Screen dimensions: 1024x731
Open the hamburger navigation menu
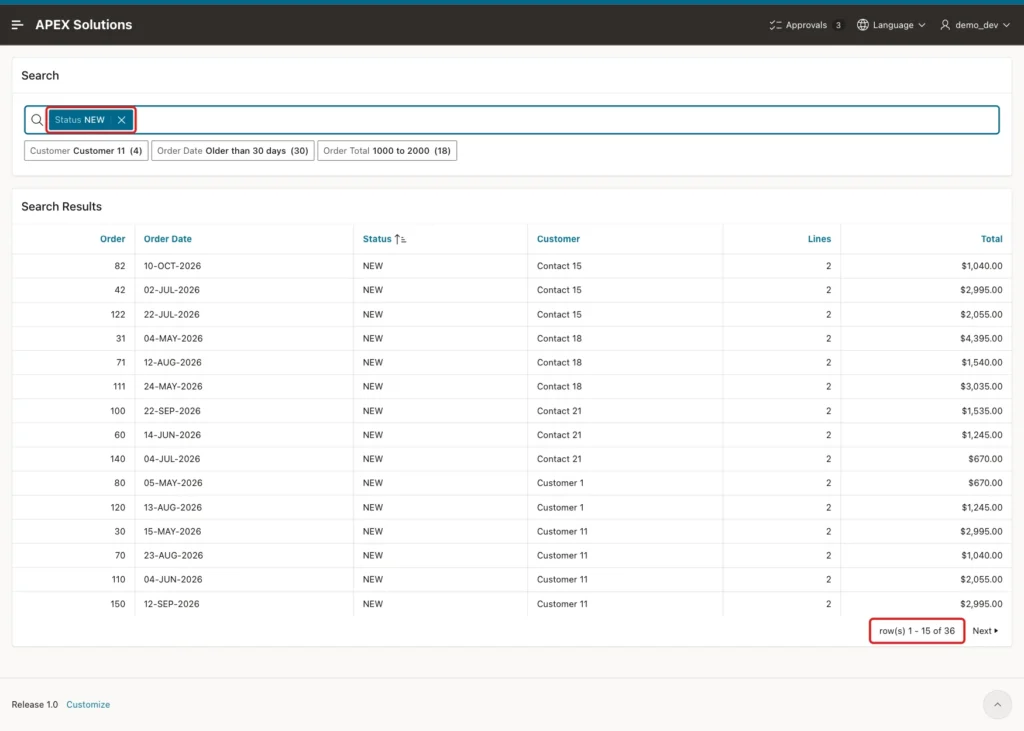pos(18,25)
